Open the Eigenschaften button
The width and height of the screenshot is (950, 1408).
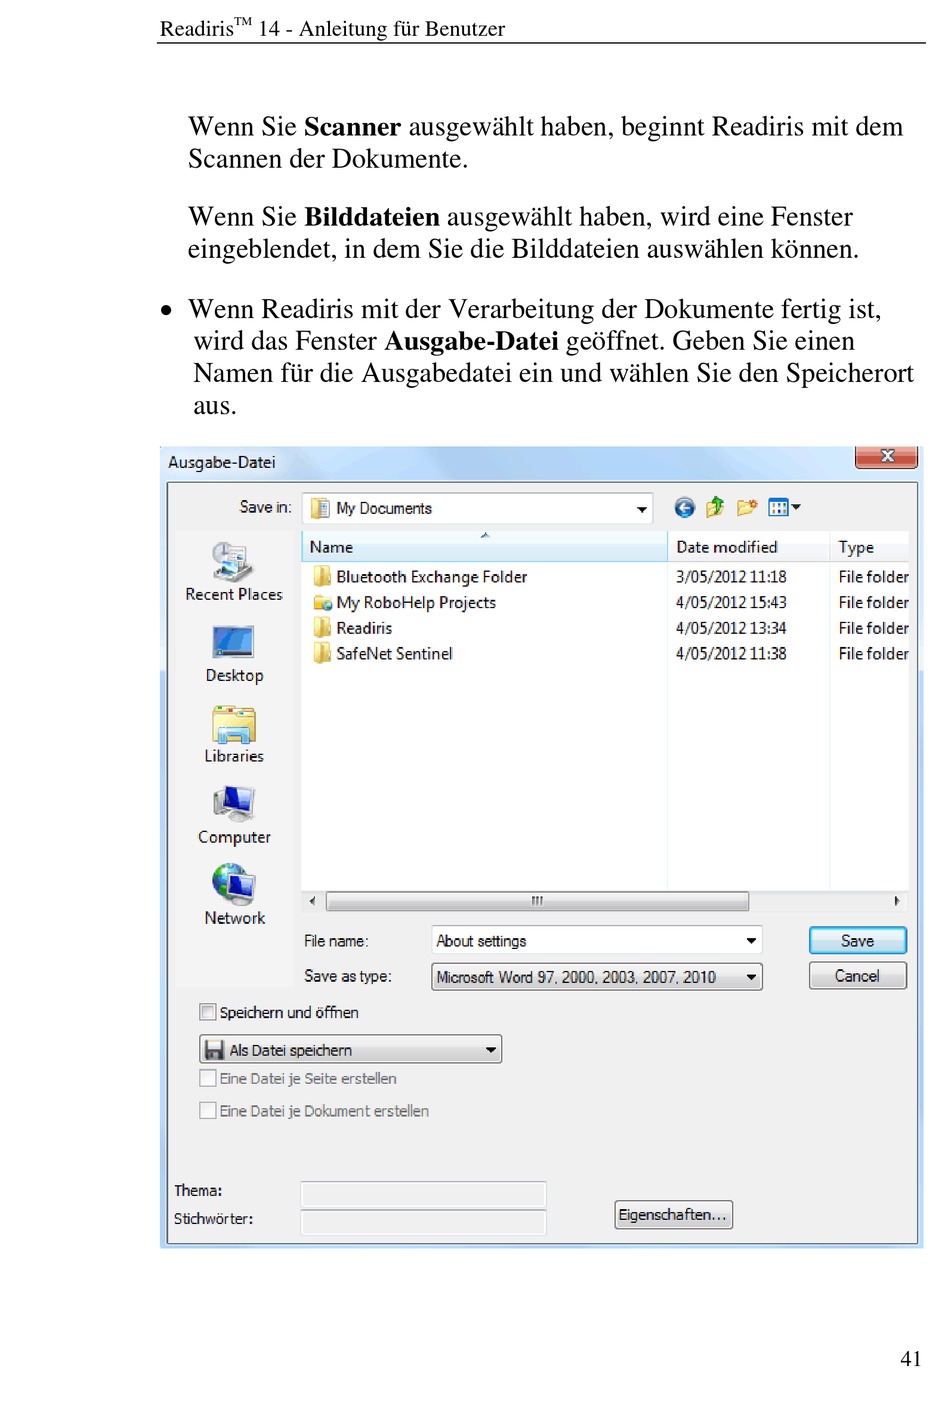[673, 1215]
